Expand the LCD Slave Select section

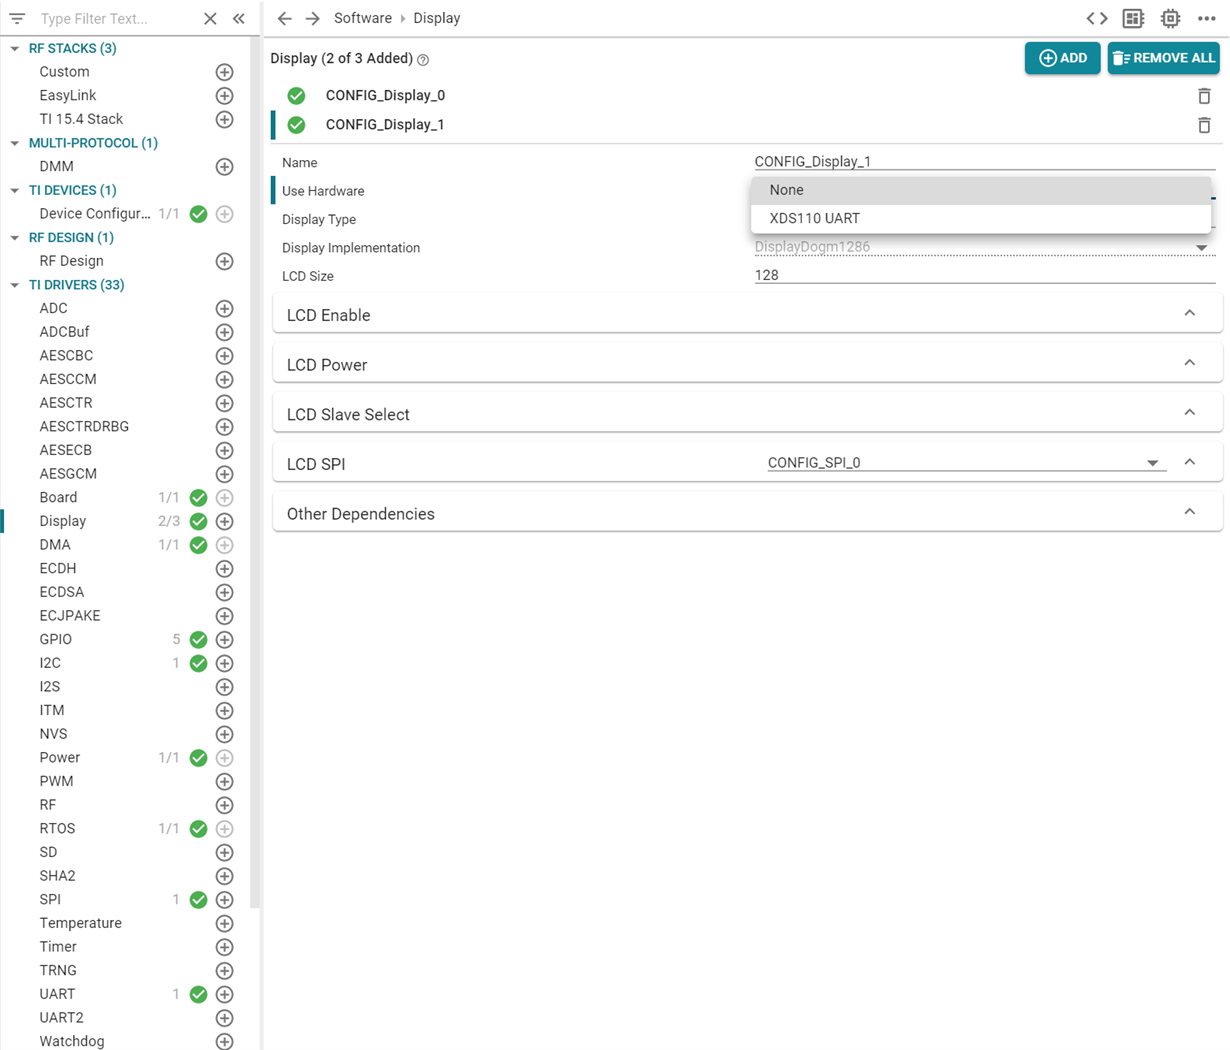pyautogui.click(x=1190, y=413)
